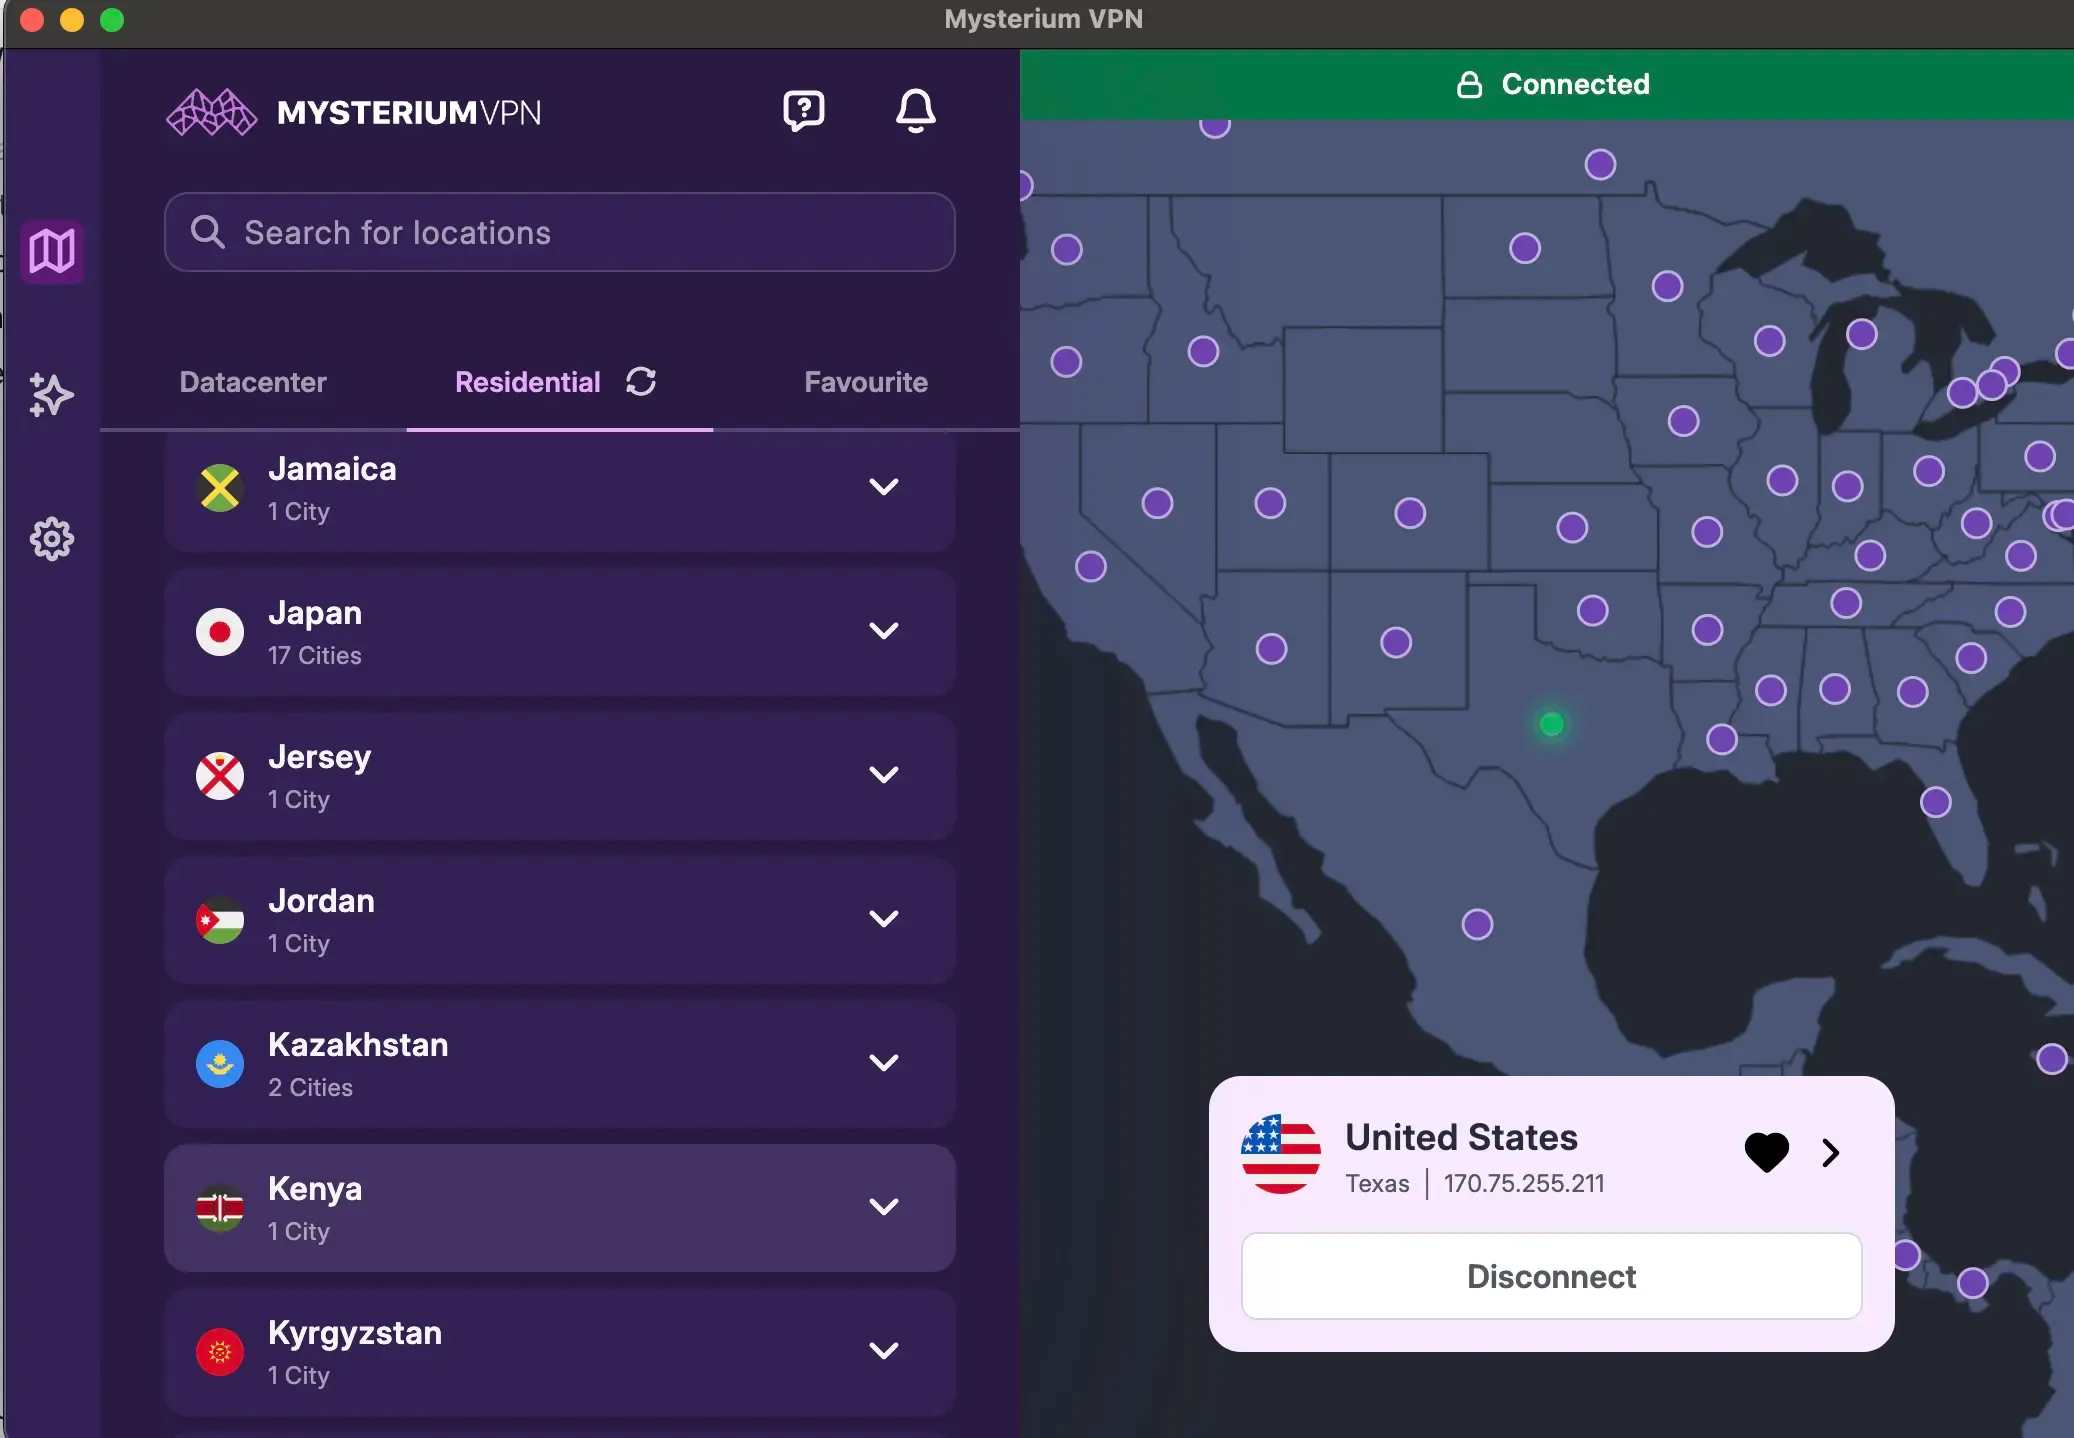This screenshot has height=1438, width=2074.
Task: Expand the Jordan city chevron
Action: 884,919
